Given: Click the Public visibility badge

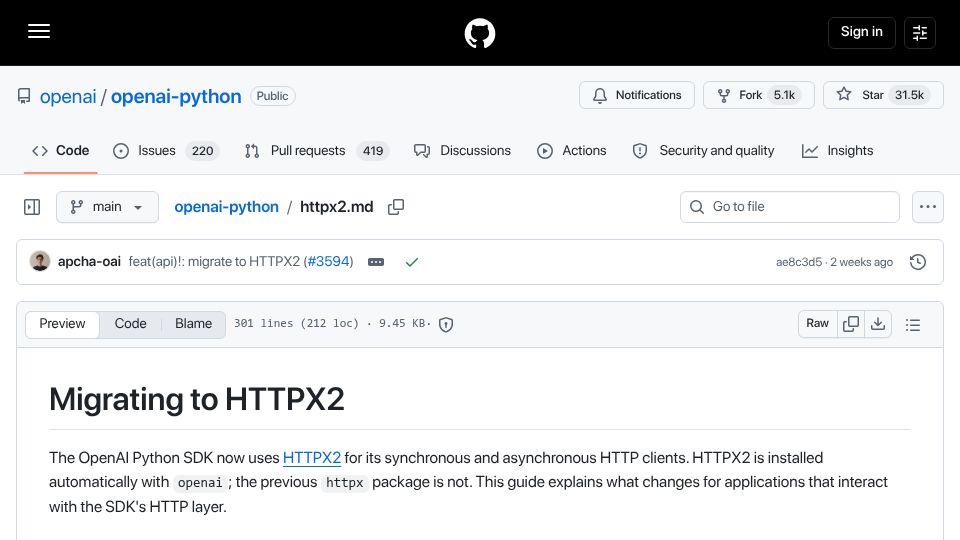Looking at the screenshot, I should coord(272,96).
